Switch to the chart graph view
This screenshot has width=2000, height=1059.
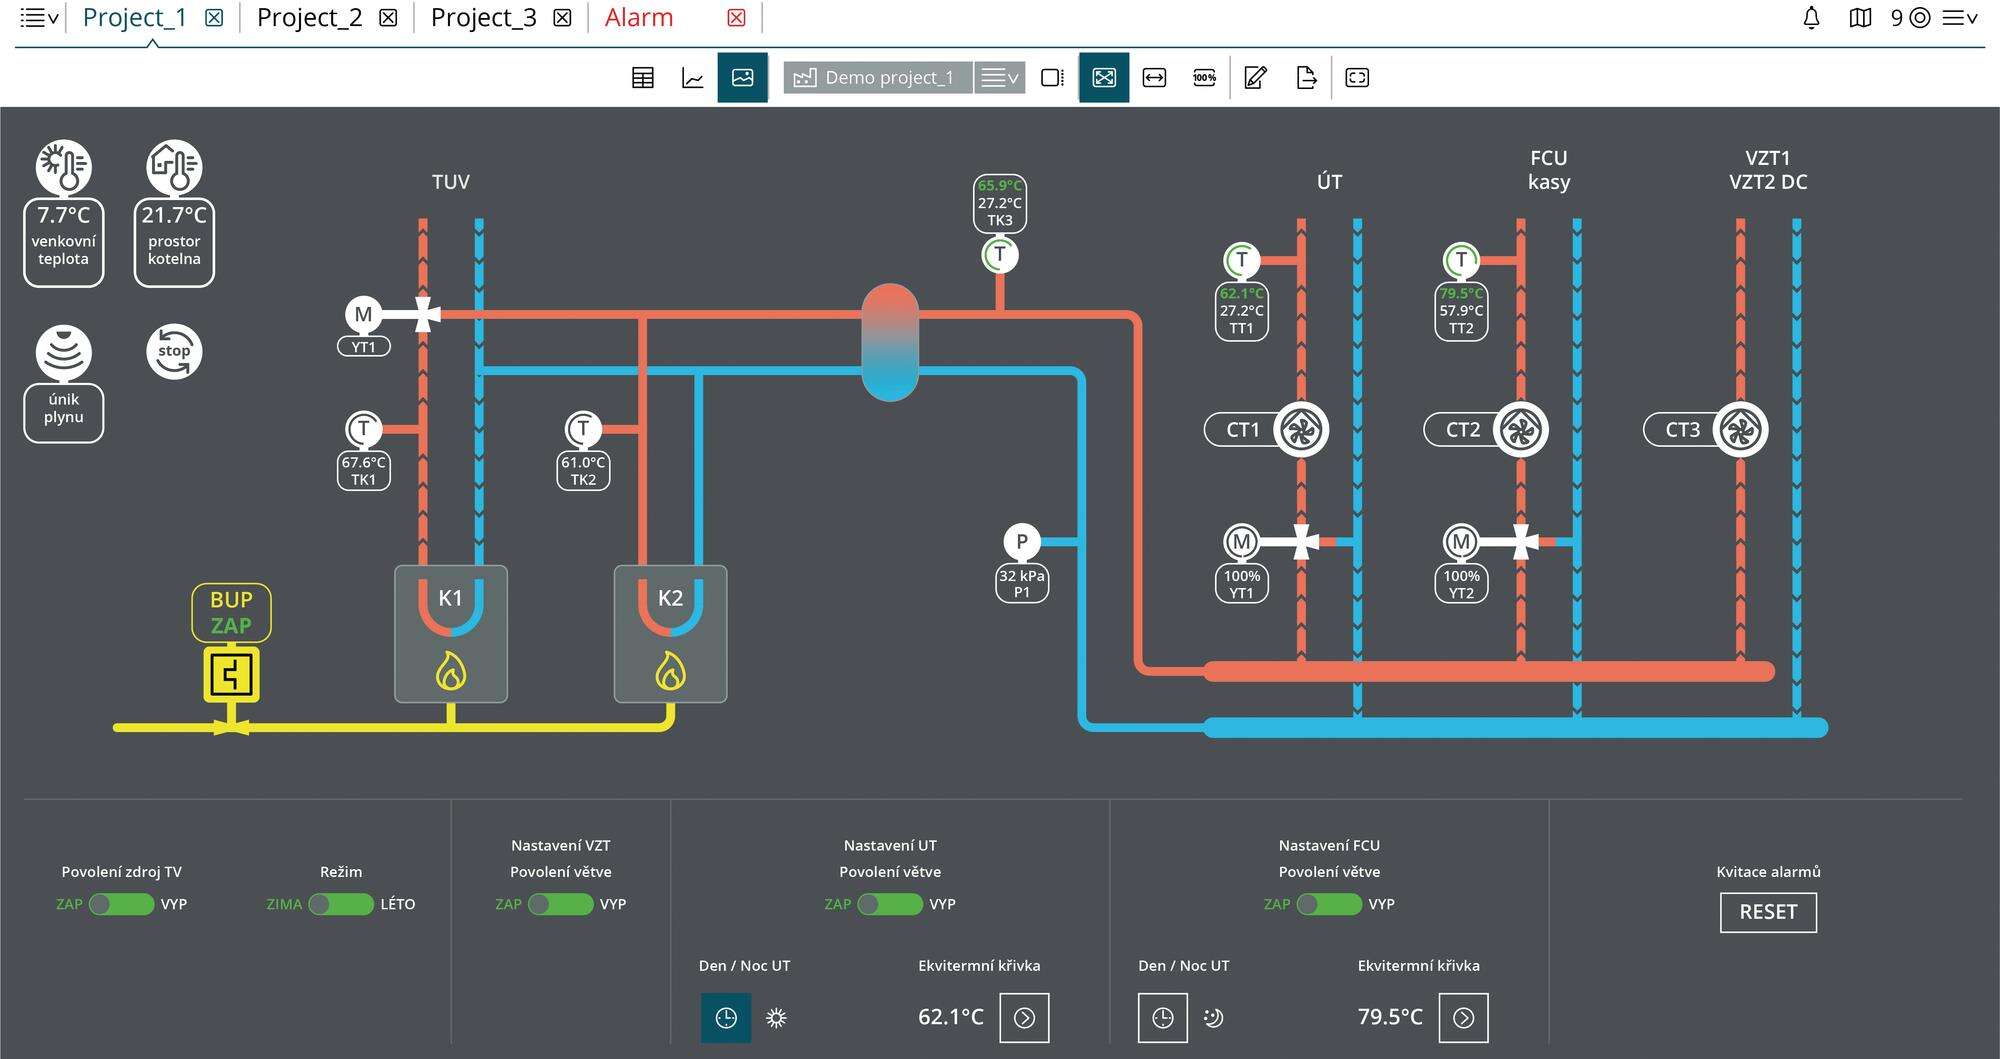pyautogui.click(x=692, y=78)
